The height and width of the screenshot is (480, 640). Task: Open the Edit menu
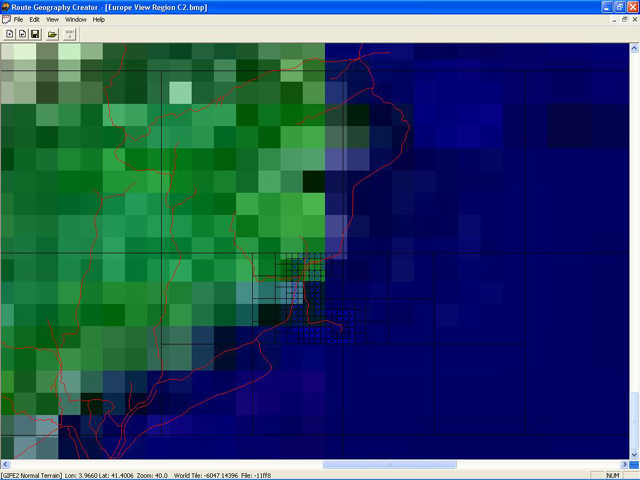pyautogui.click(x=35, y=19)
